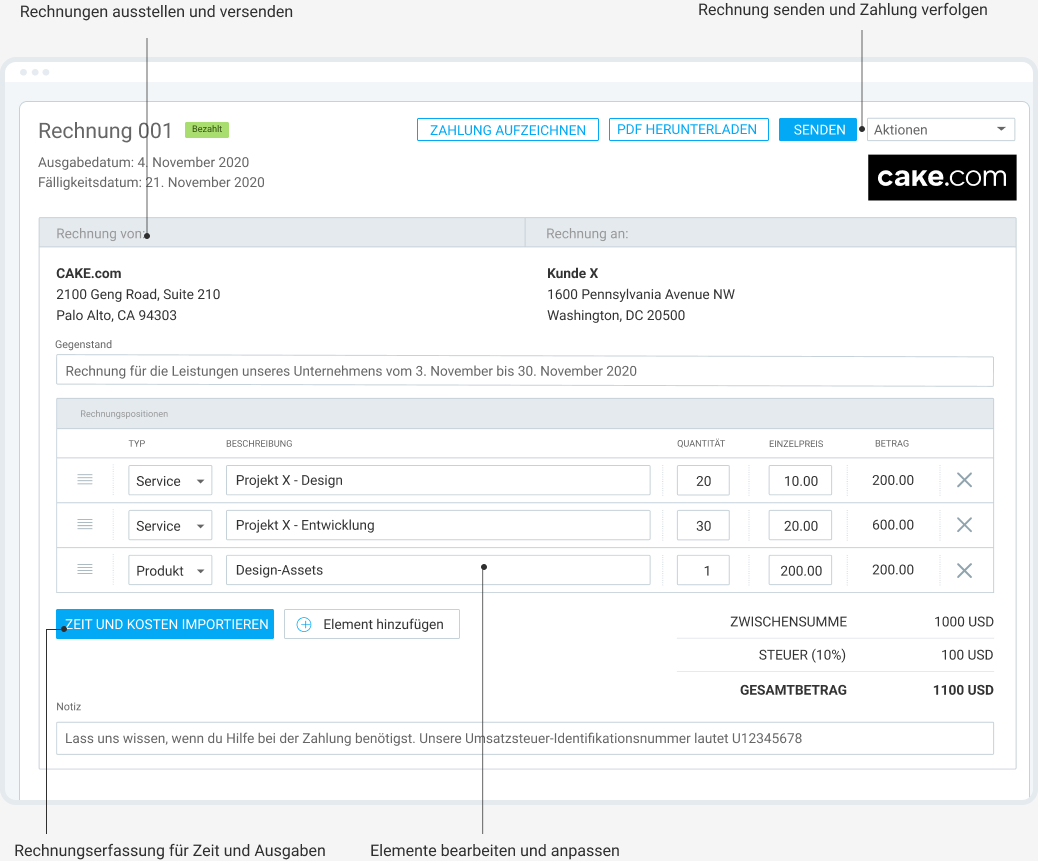The height and width of the screenshot is (861, 1038).
Task: Click into the Notiz text field
Action: click(524, 738)
